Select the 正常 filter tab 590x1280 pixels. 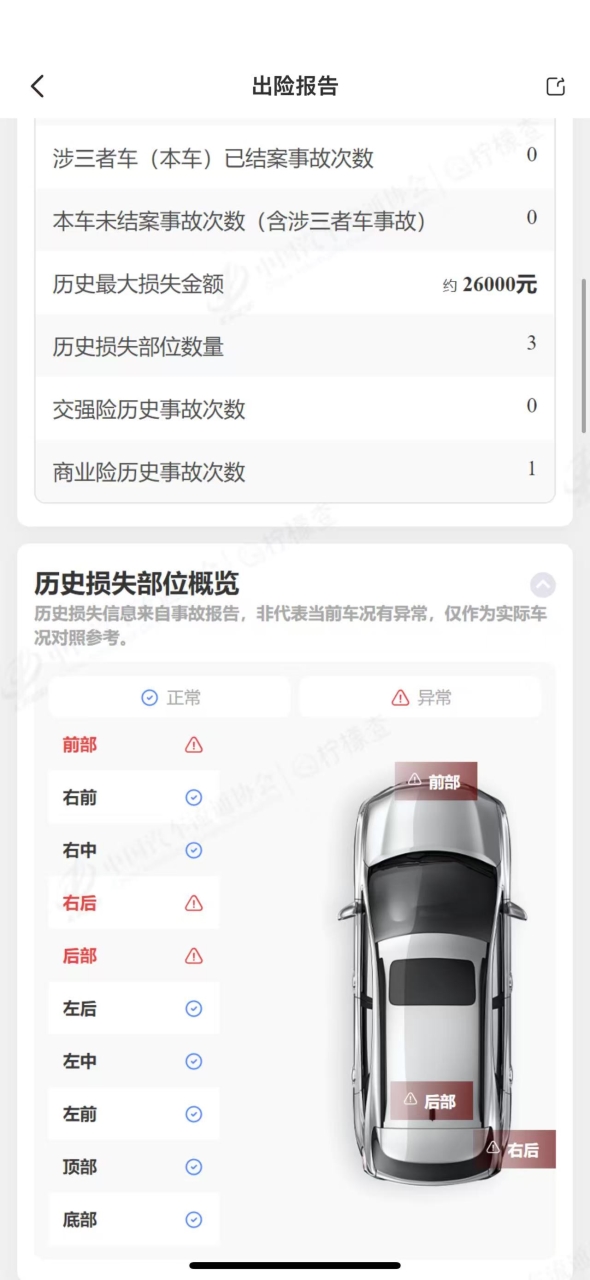170,698
